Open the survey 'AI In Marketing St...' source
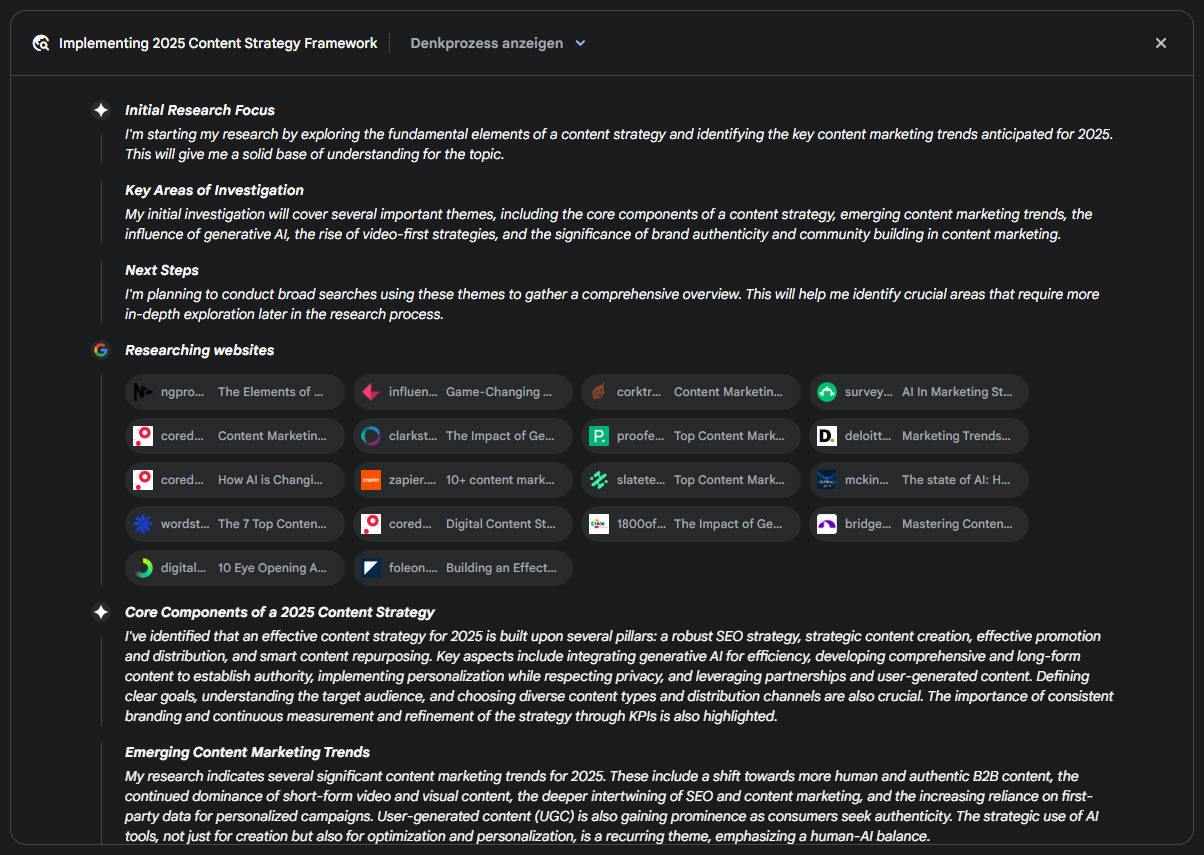The height and width of the screenshot is (855, 1204). point(918,392)
